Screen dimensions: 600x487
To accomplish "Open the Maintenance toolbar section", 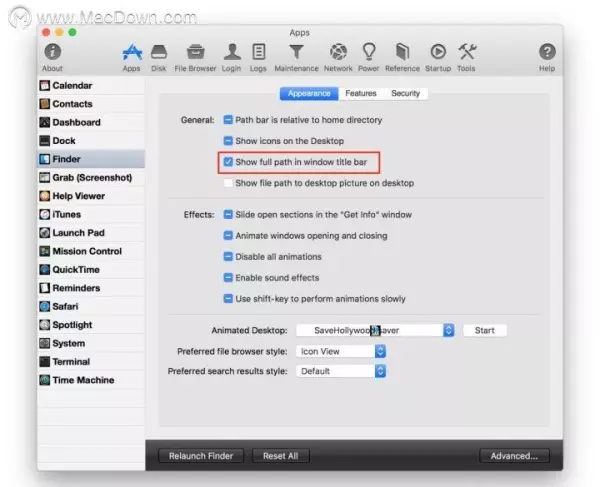I will (x=296, y=57).
